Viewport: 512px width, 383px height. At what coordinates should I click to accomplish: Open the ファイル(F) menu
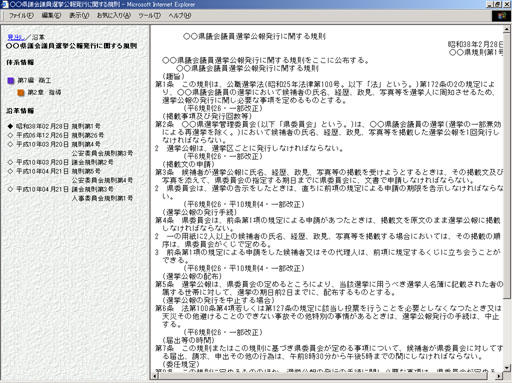pos(21,15)
